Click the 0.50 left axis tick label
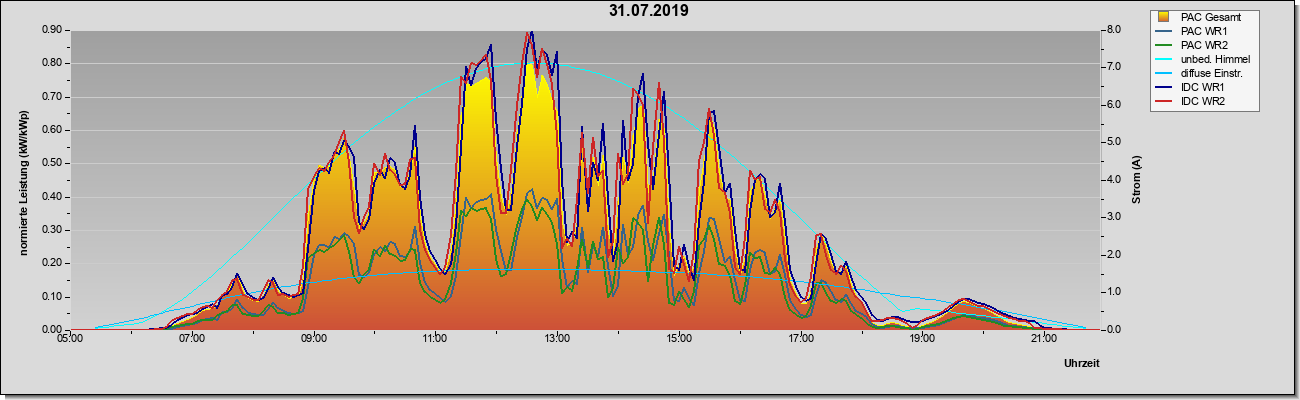Screen dimensions: 1300x400 pos(52,163)
